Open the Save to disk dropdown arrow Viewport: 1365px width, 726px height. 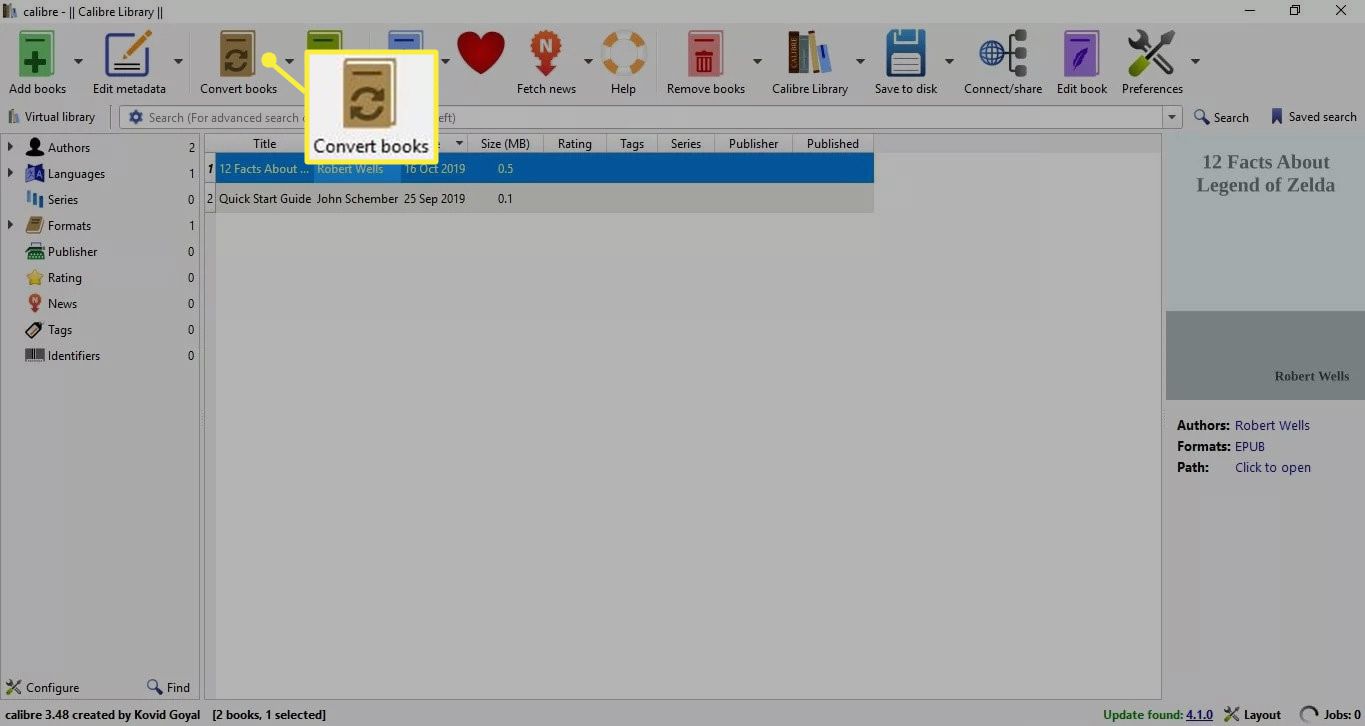click(x=949, y=61)
